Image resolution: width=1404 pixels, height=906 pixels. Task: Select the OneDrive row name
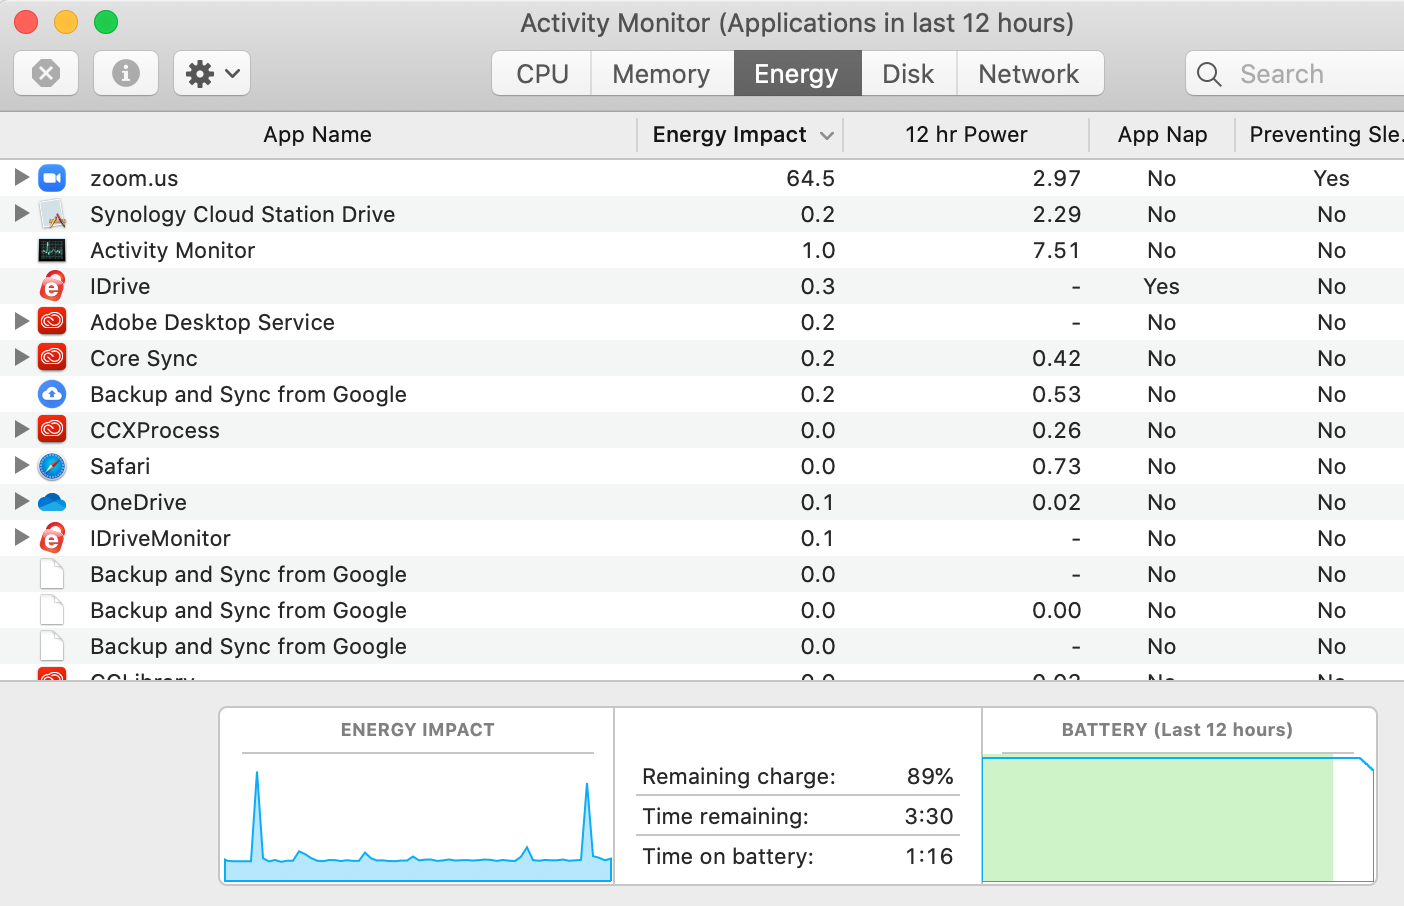click(139, 503)
